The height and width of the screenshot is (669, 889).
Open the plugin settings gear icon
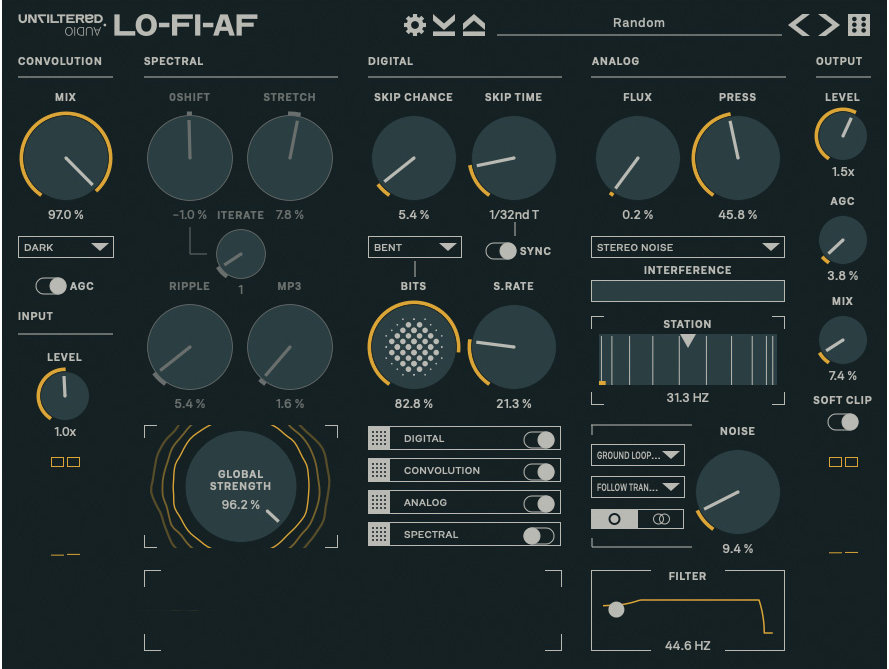click(414, 25)
